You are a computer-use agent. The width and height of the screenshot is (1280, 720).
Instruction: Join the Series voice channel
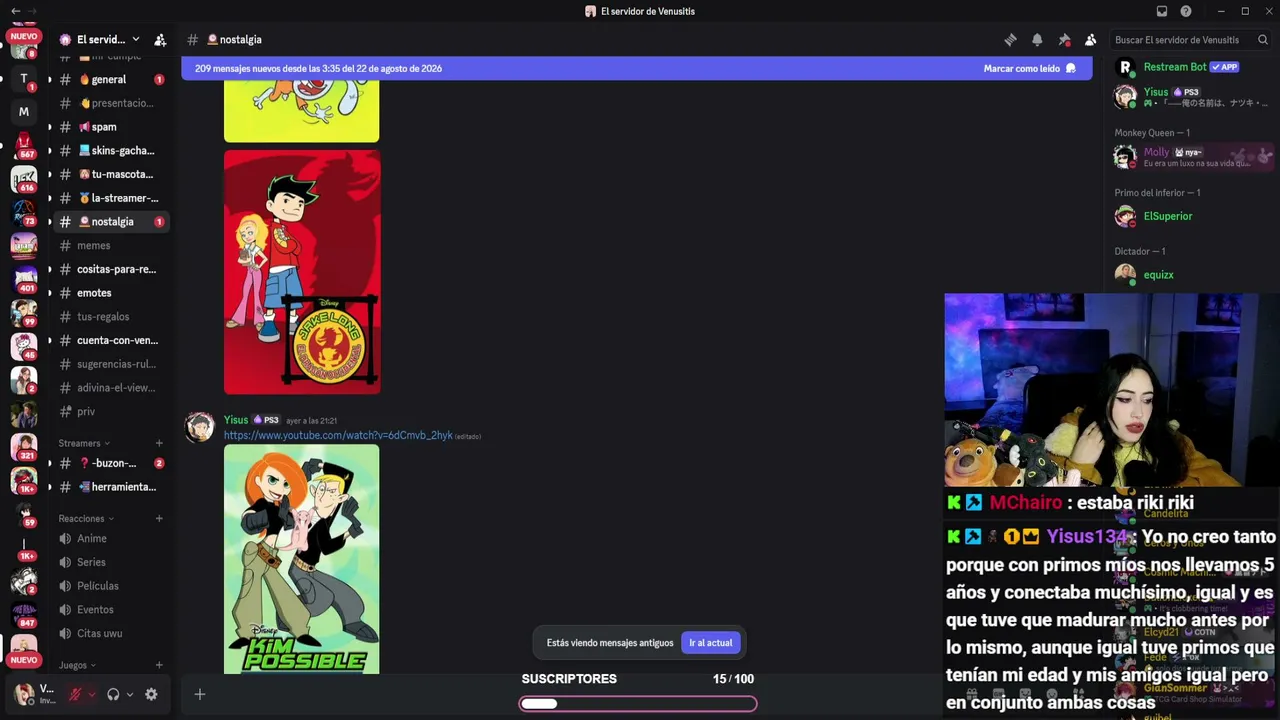(111, 562)
